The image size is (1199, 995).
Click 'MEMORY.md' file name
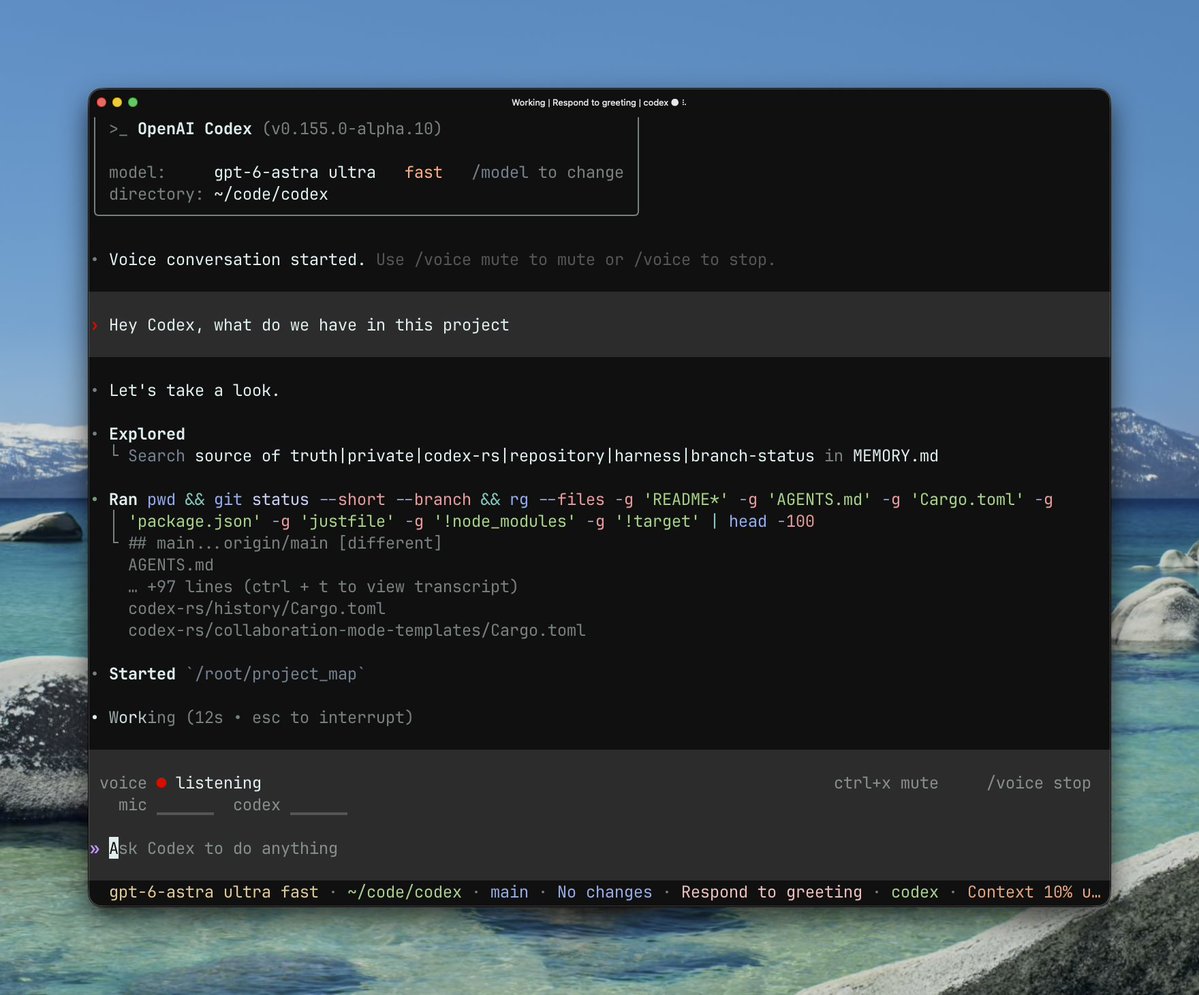point(895,456)
